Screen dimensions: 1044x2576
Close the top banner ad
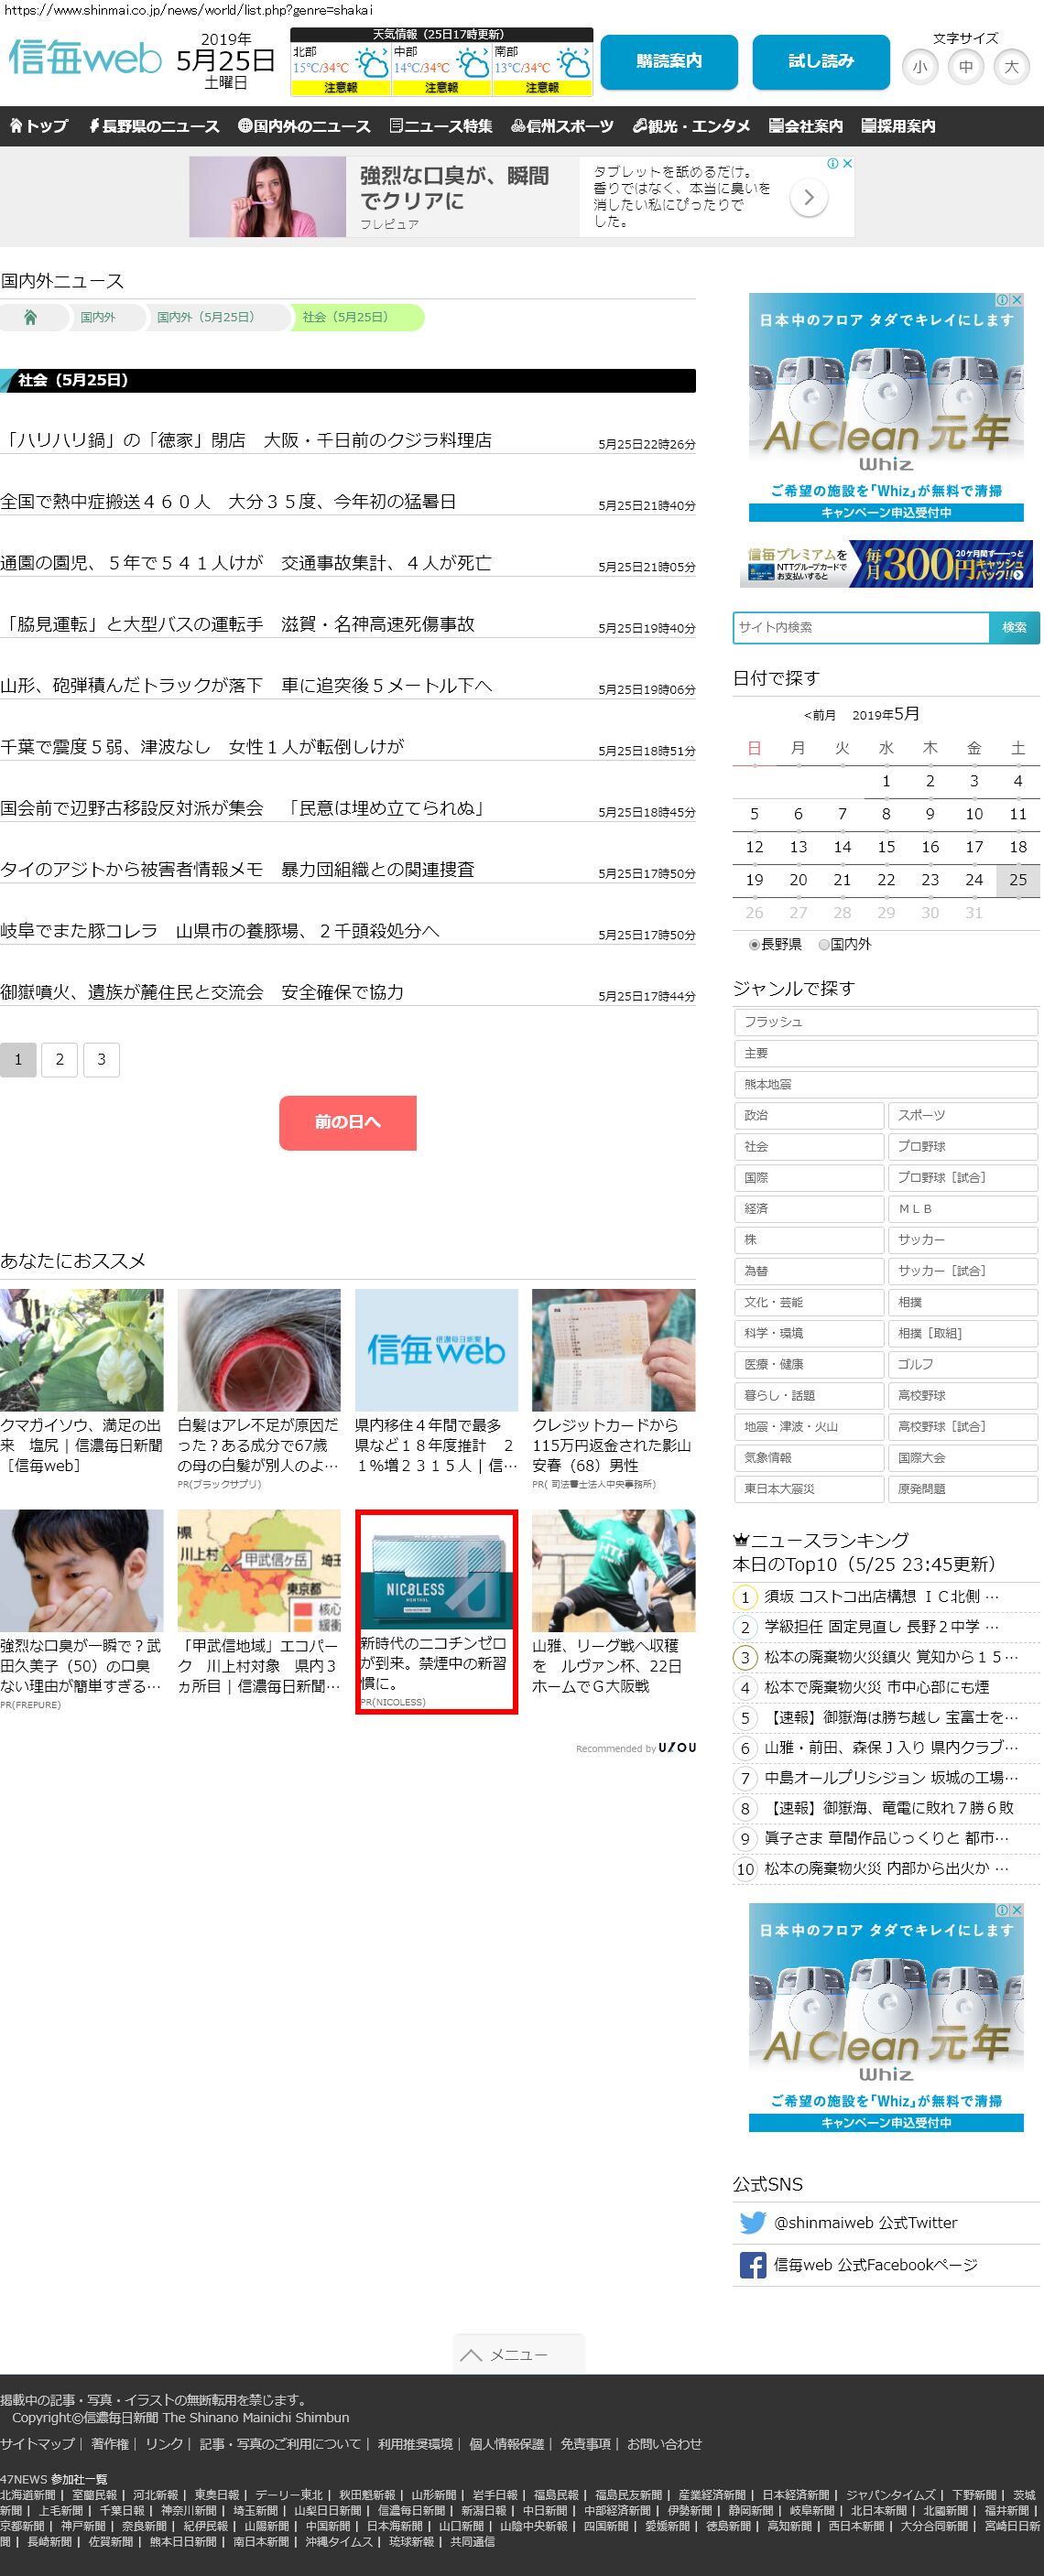[847, 163]
